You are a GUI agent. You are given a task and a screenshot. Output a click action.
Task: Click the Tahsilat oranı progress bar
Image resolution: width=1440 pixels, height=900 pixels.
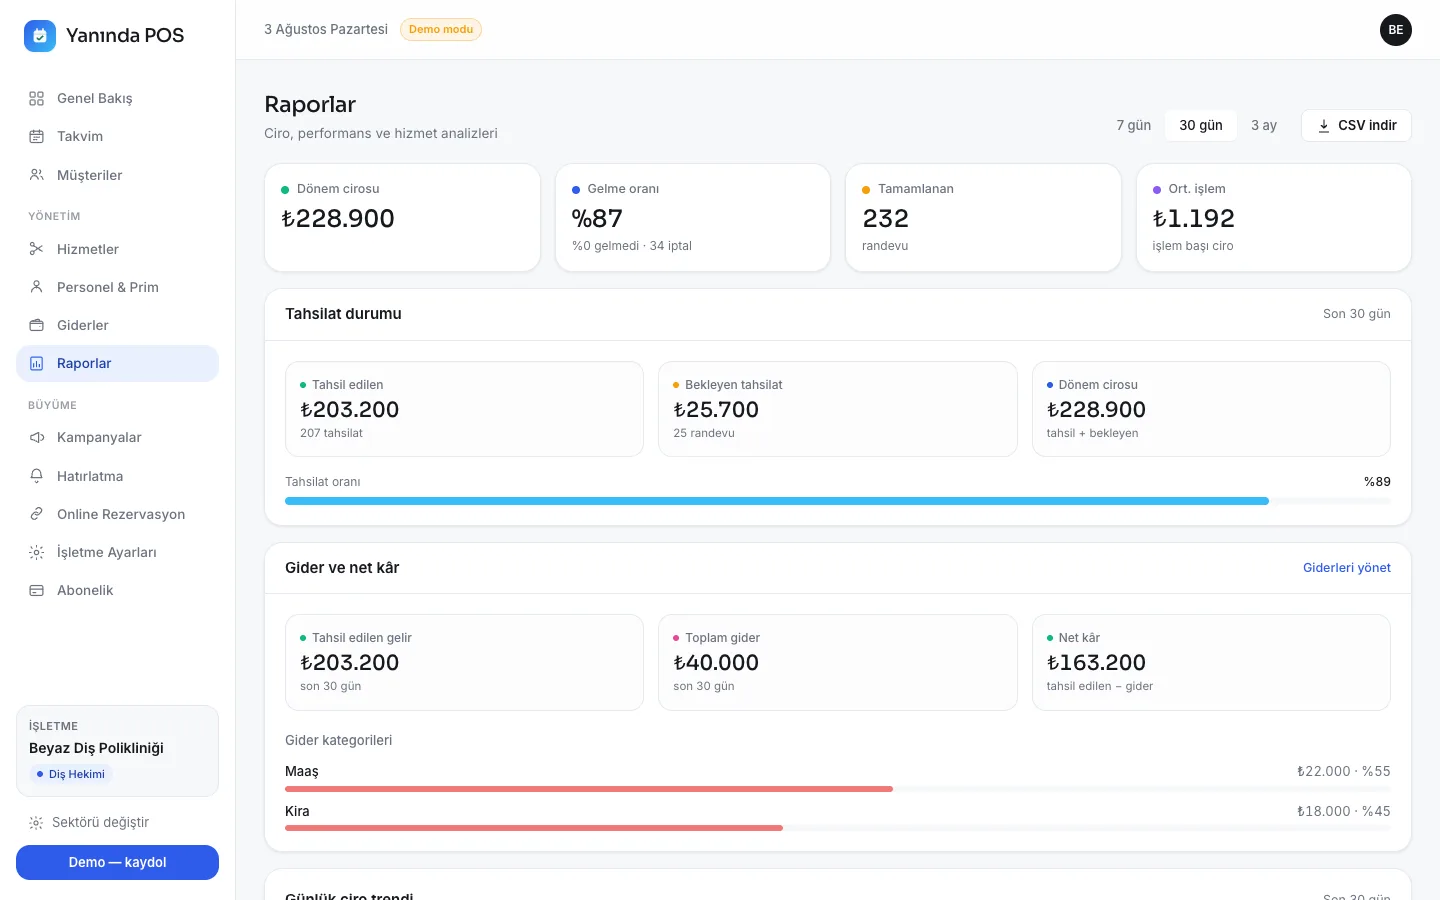(x=838, y=501)
